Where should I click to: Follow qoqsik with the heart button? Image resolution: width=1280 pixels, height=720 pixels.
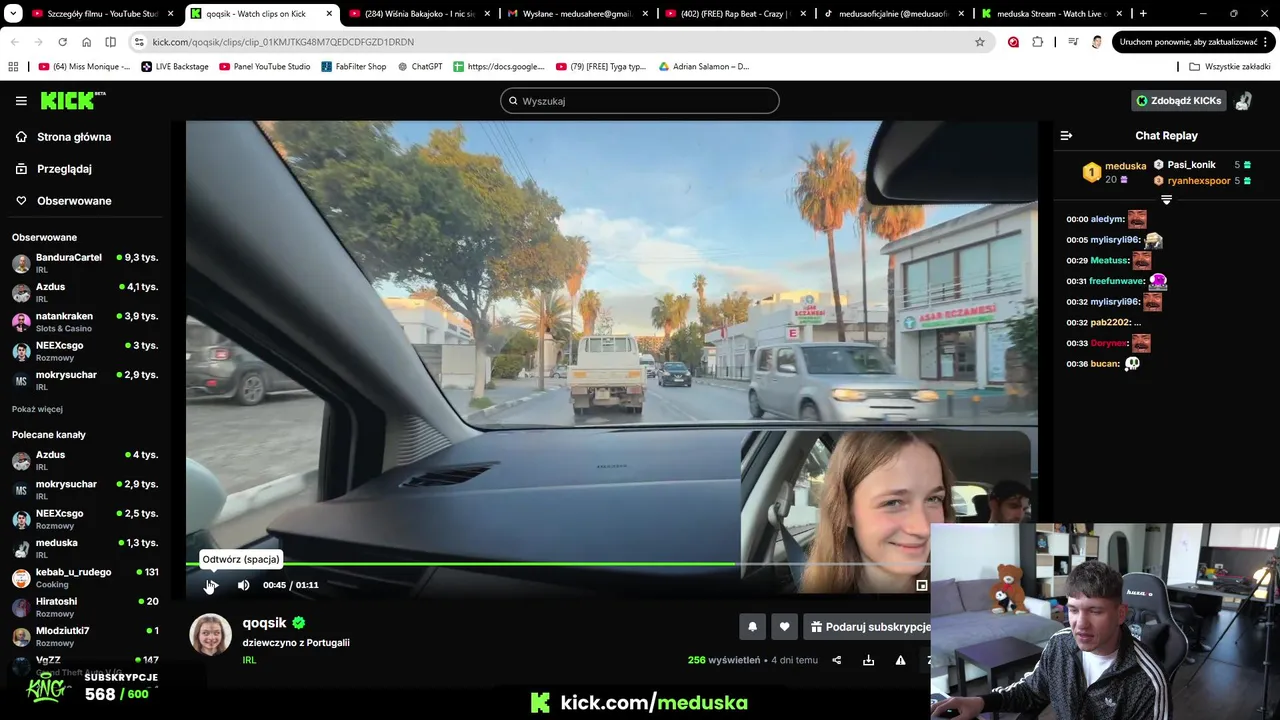click(x=784, y=627)
